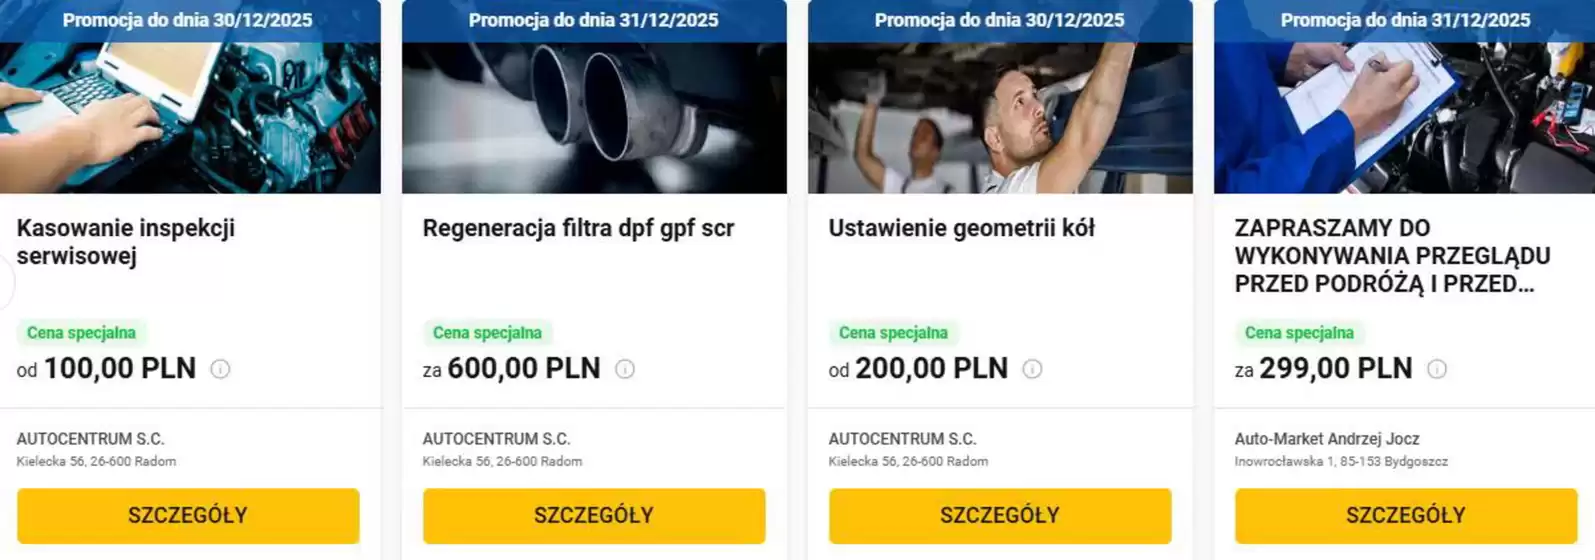Viewport: 1595px width, 560px height.
Task: Click Cena specjalna badge on geometrii kół card
Action: (x=893, y=333)
